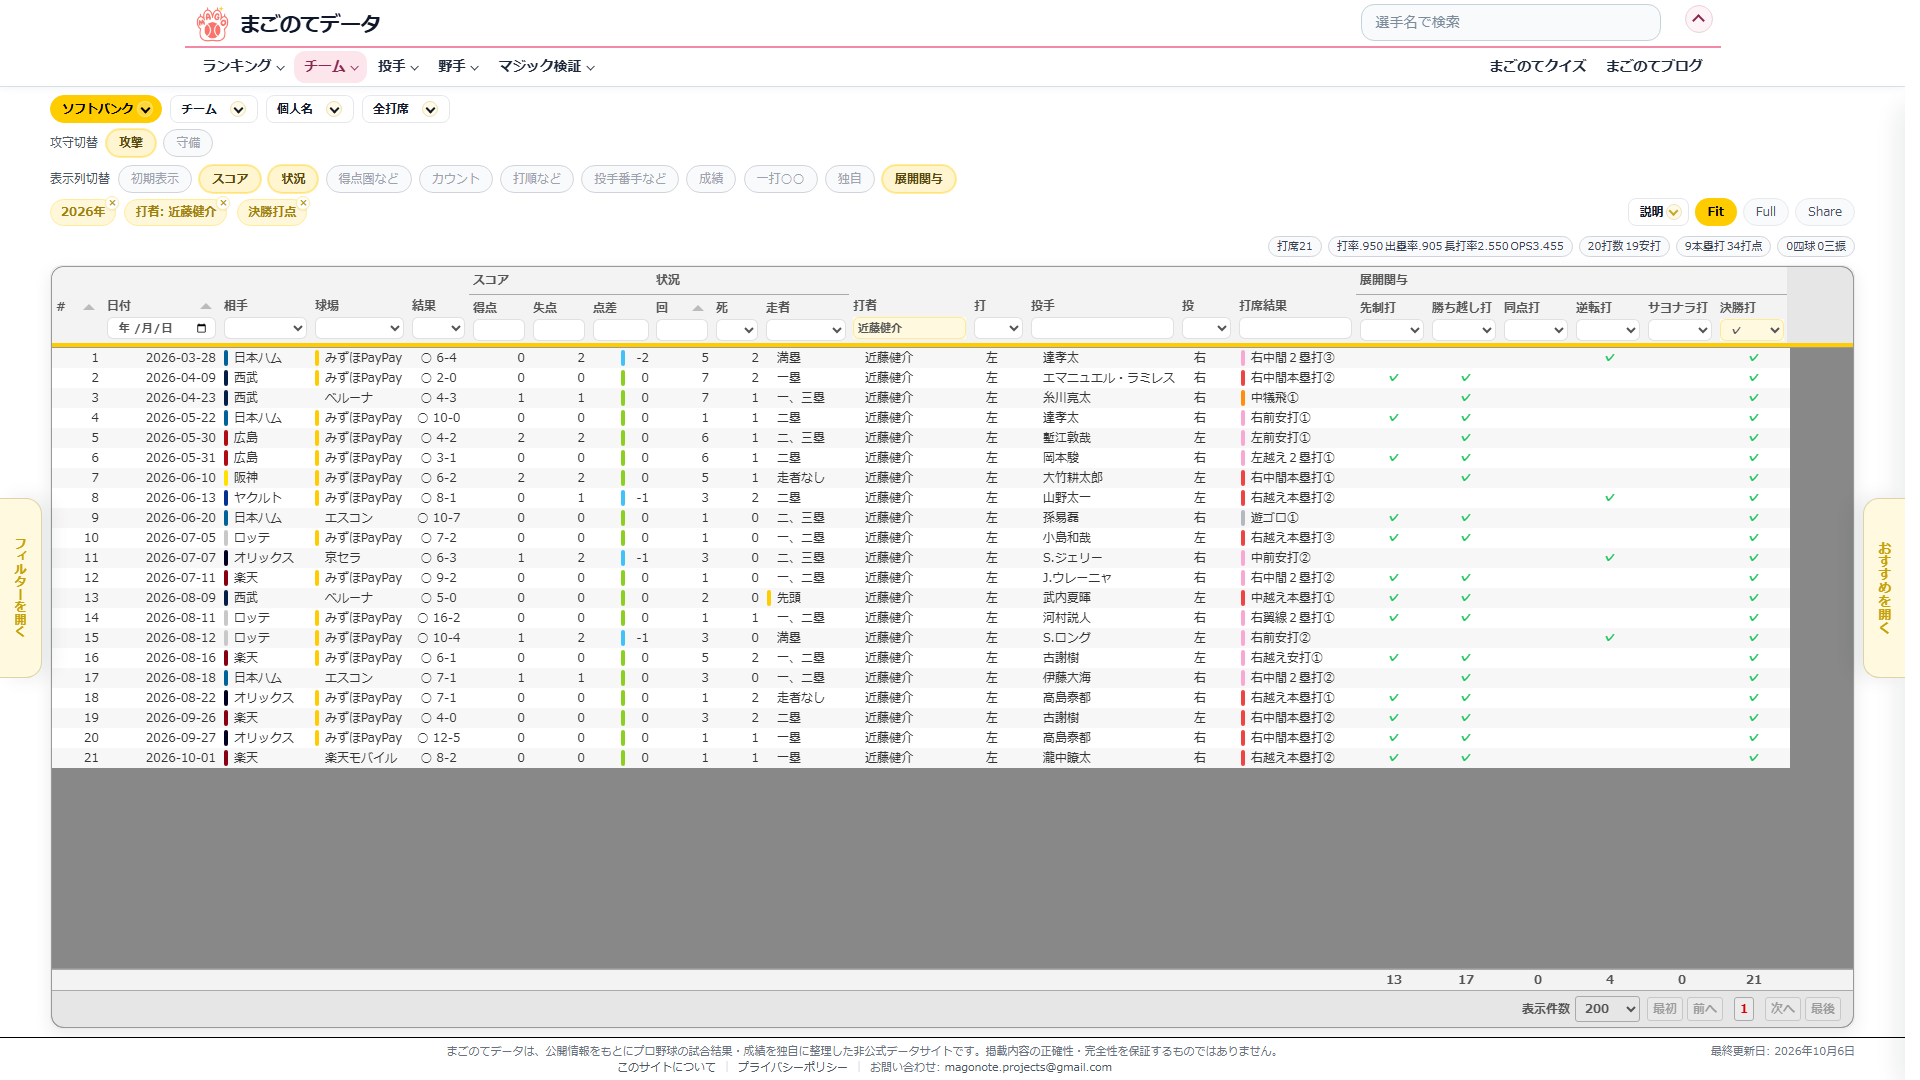Click the Fit view button
The height and width of the screenshot is (1080, 1920).
pos(1715,212)
